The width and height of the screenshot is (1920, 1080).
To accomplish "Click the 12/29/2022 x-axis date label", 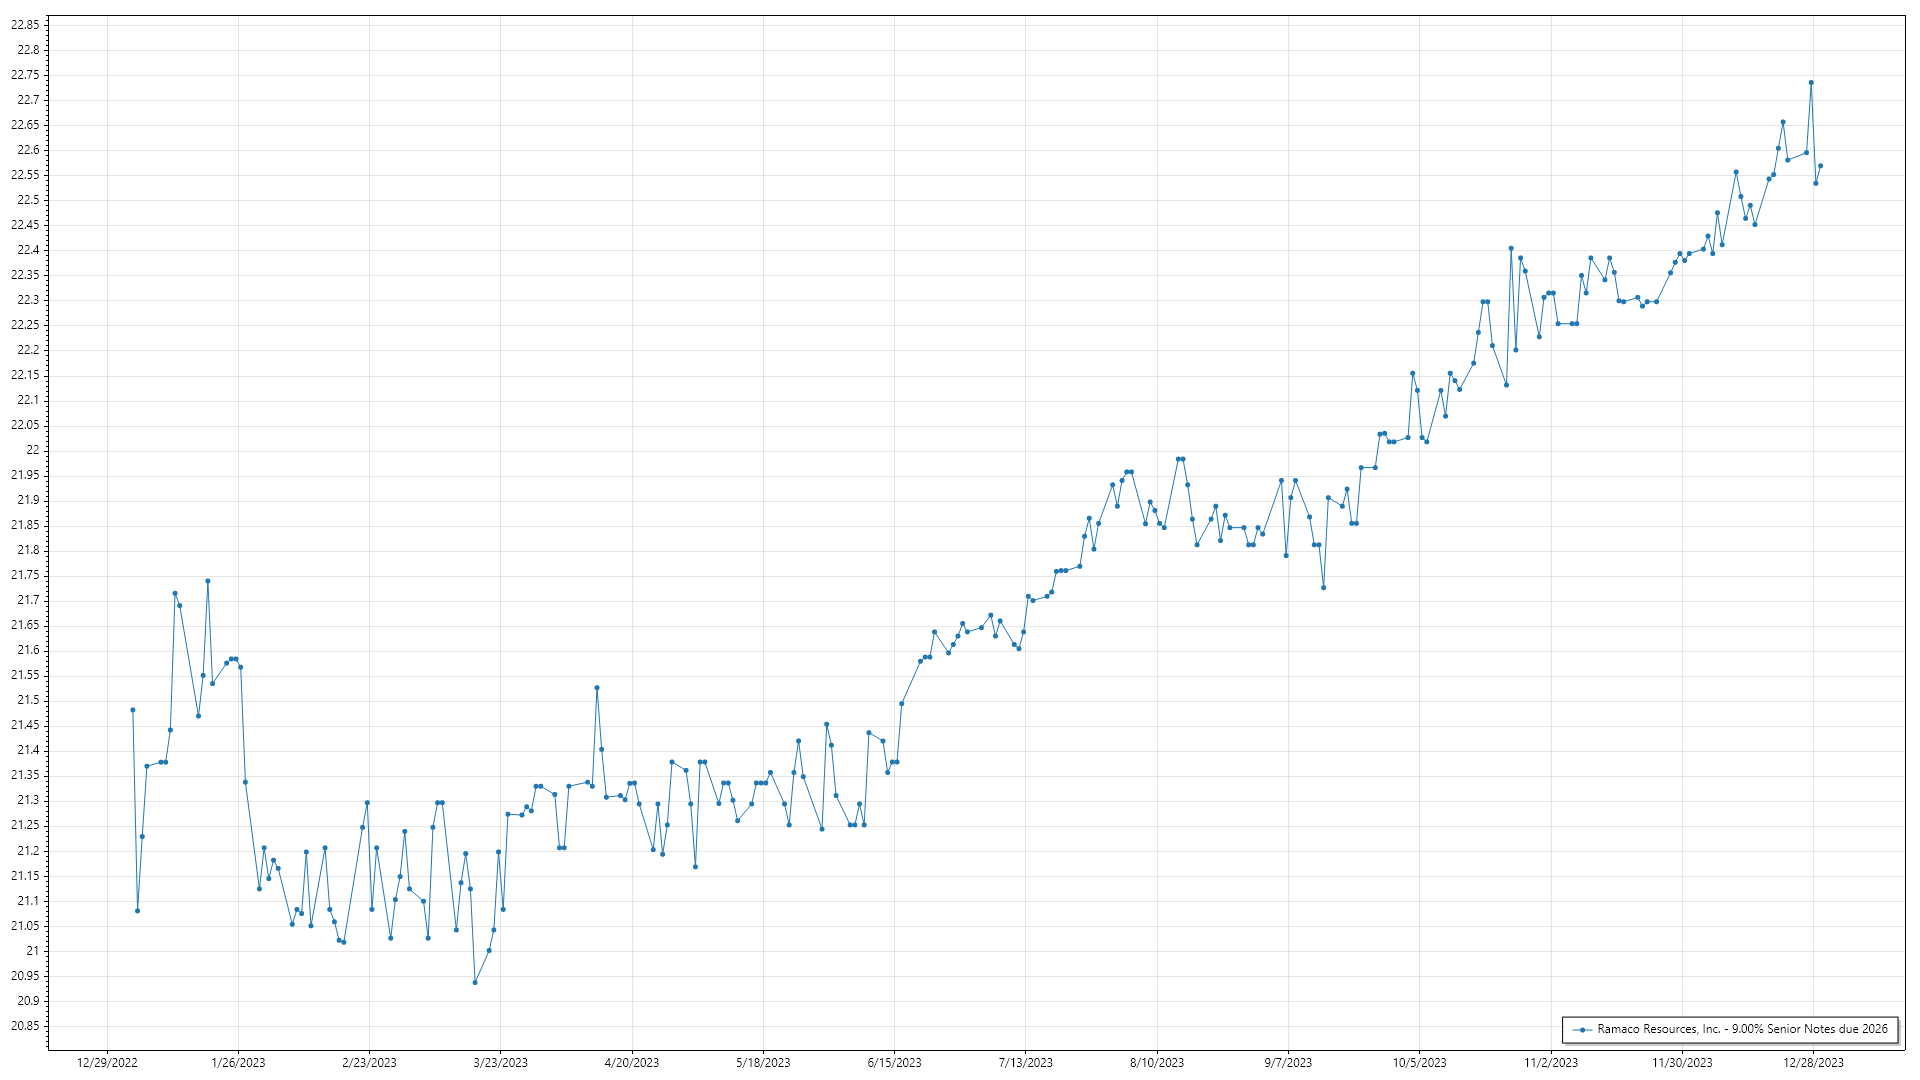I will [107, 1063].
